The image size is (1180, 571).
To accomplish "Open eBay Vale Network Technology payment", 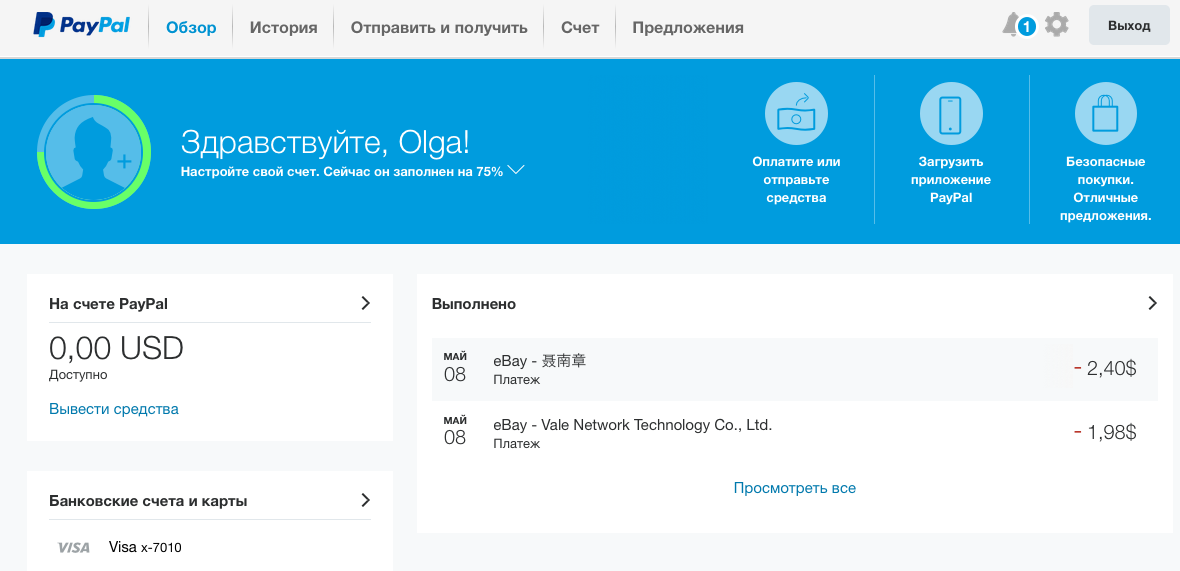I will [795, 433].
